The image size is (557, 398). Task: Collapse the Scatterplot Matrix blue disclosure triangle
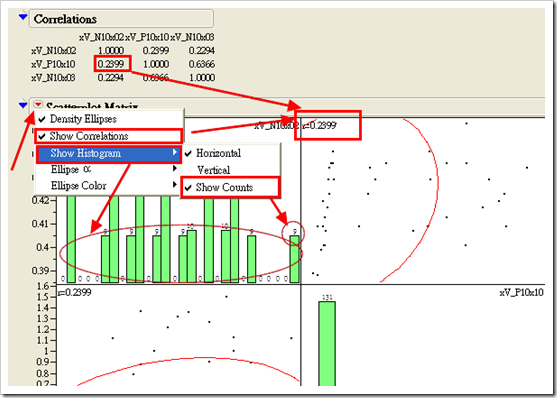tap(23, 105)
